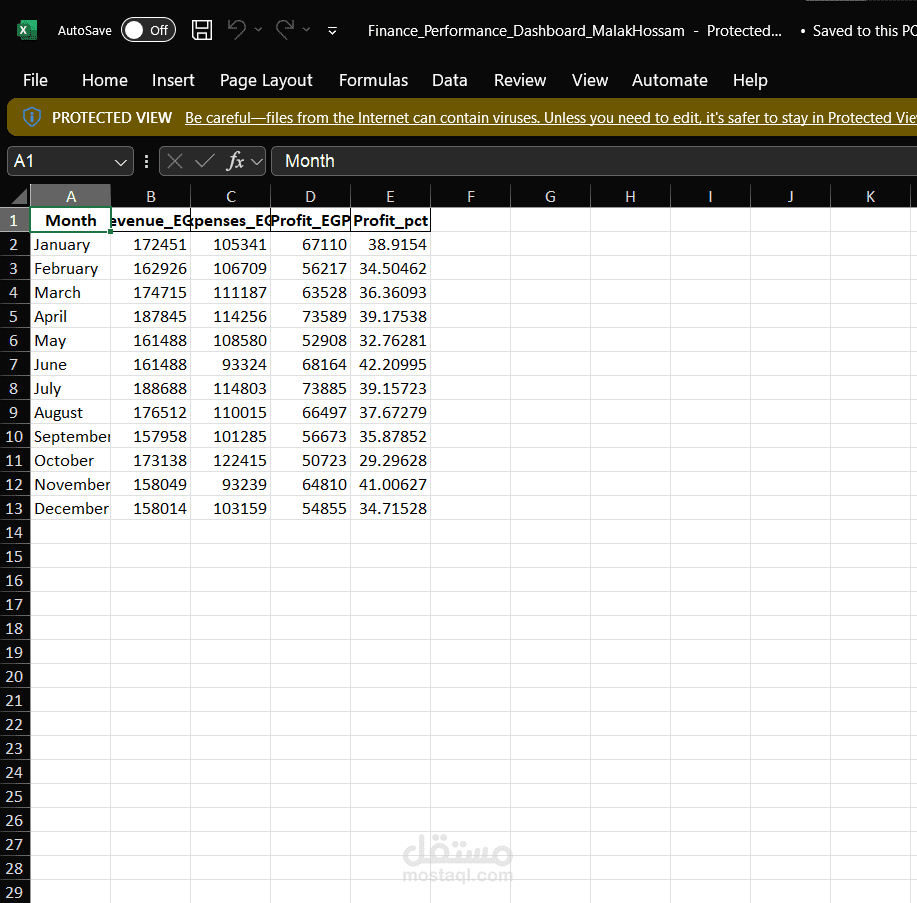This screenshot has height=903, width=917.
Task: Select the May cell
Action: pos(71,340)
